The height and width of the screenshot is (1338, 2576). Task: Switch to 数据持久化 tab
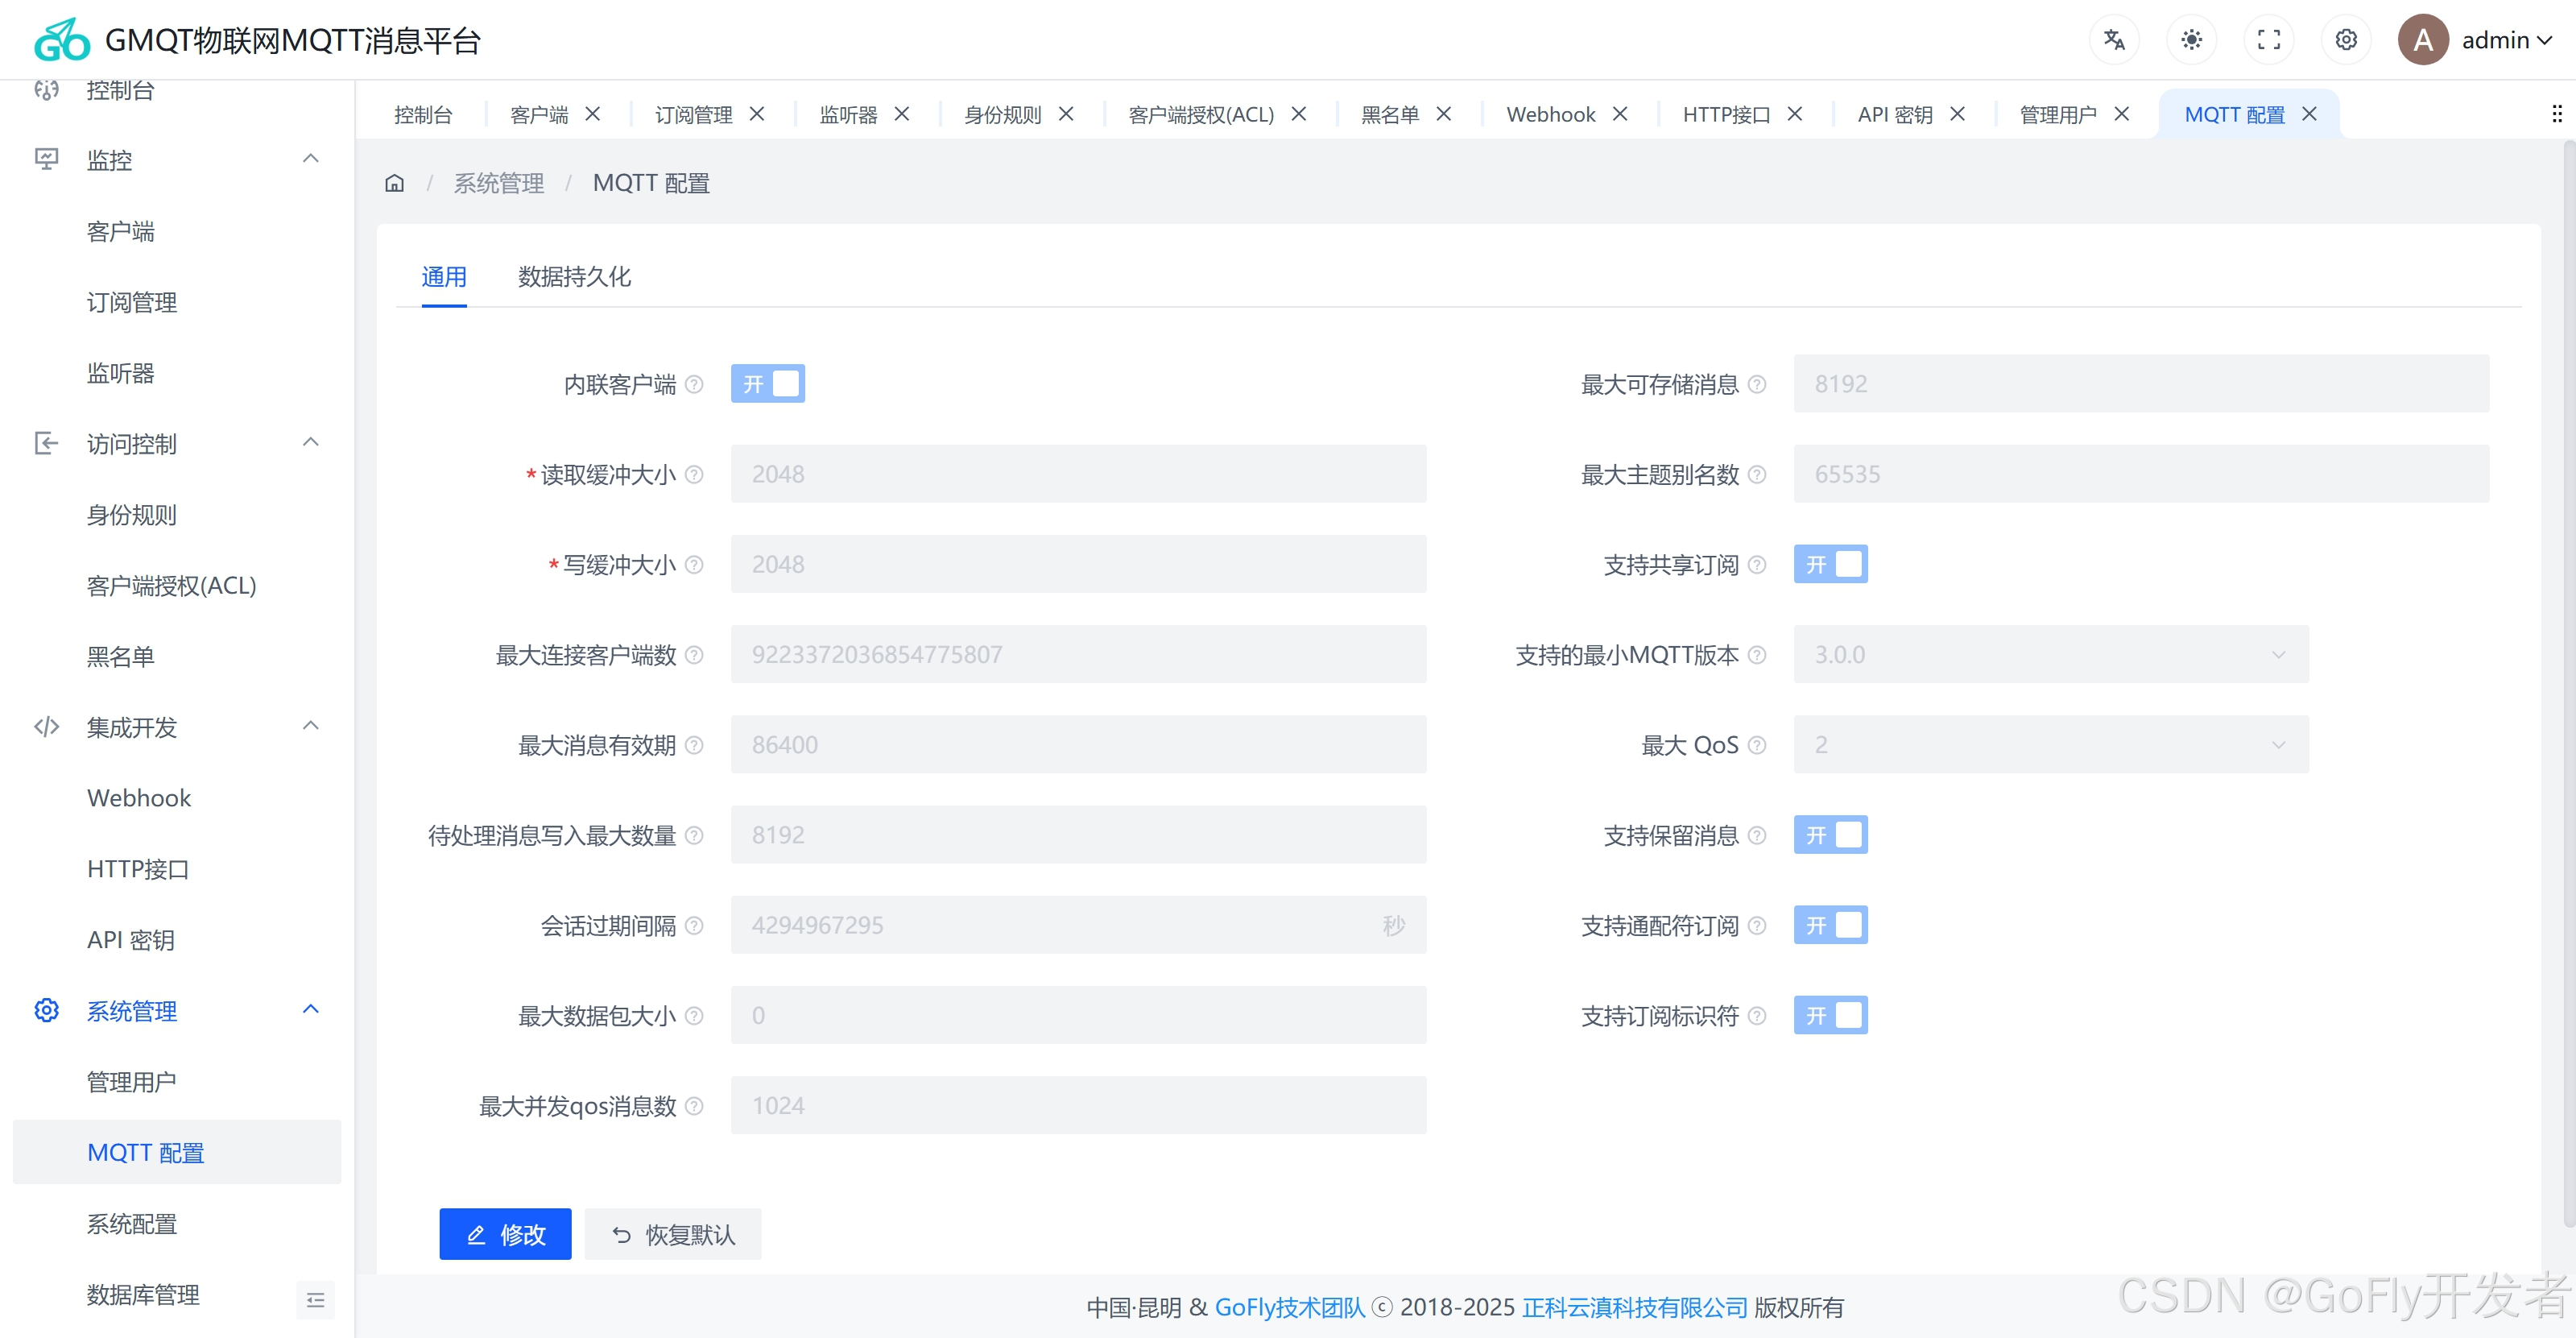pos(574,277)
